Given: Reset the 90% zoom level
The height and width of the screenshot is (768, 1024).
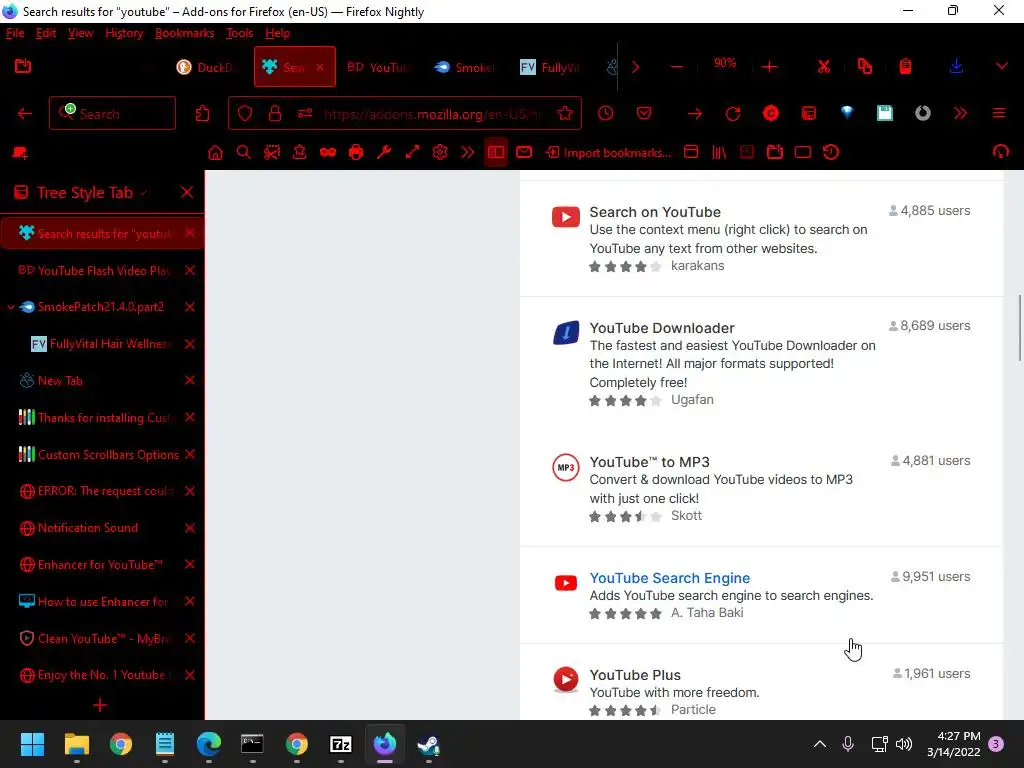Looking at the screenshot, I should point(724,63).
